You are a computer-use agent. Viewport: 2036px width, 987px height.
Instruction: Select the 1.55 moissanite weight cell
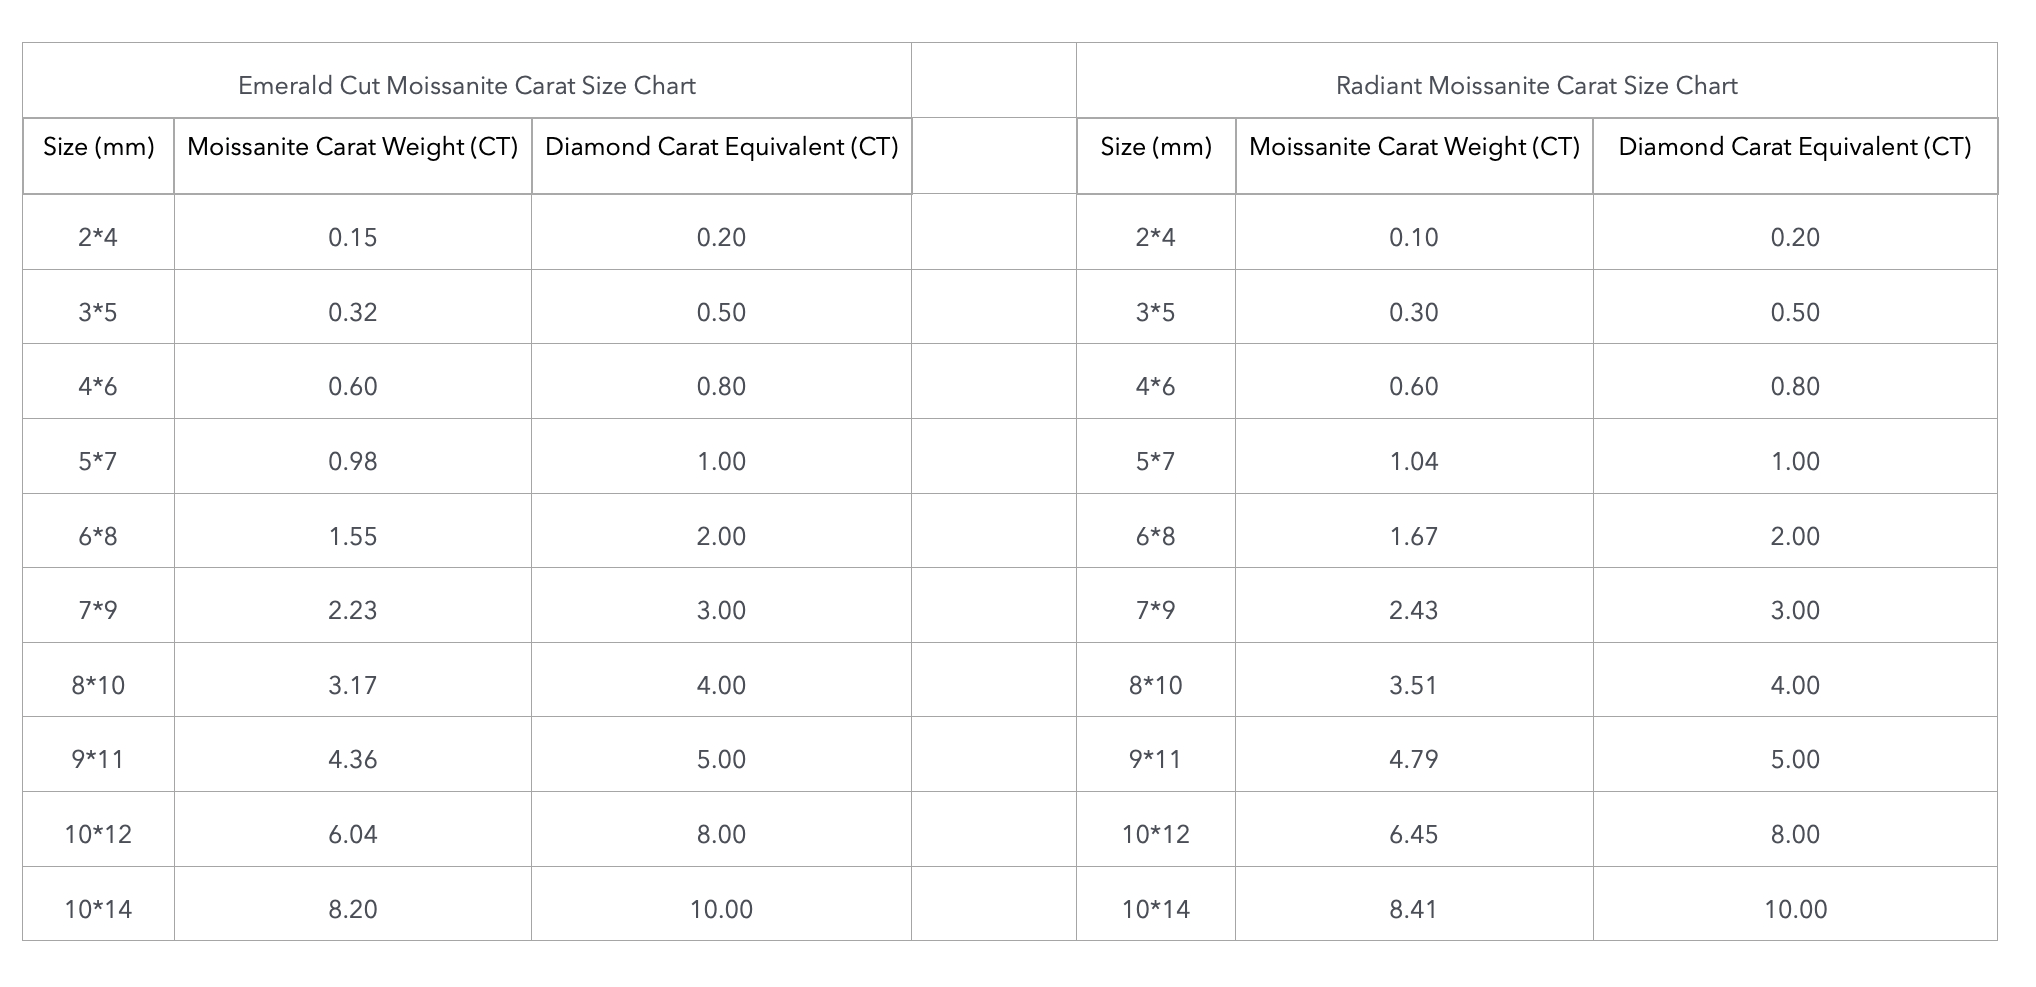tap(352, 536)
